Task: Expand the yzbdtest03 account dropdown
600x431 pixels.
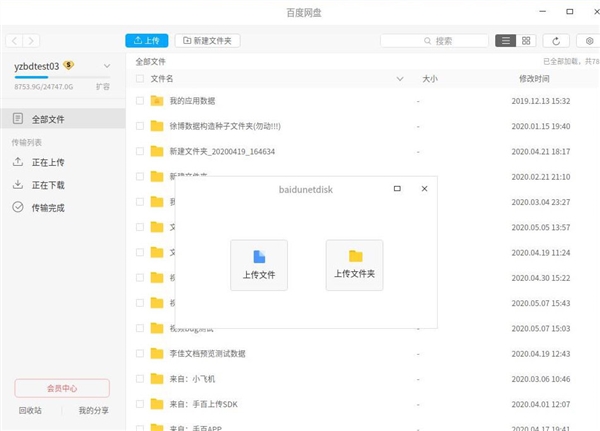Action: (107, 65)
